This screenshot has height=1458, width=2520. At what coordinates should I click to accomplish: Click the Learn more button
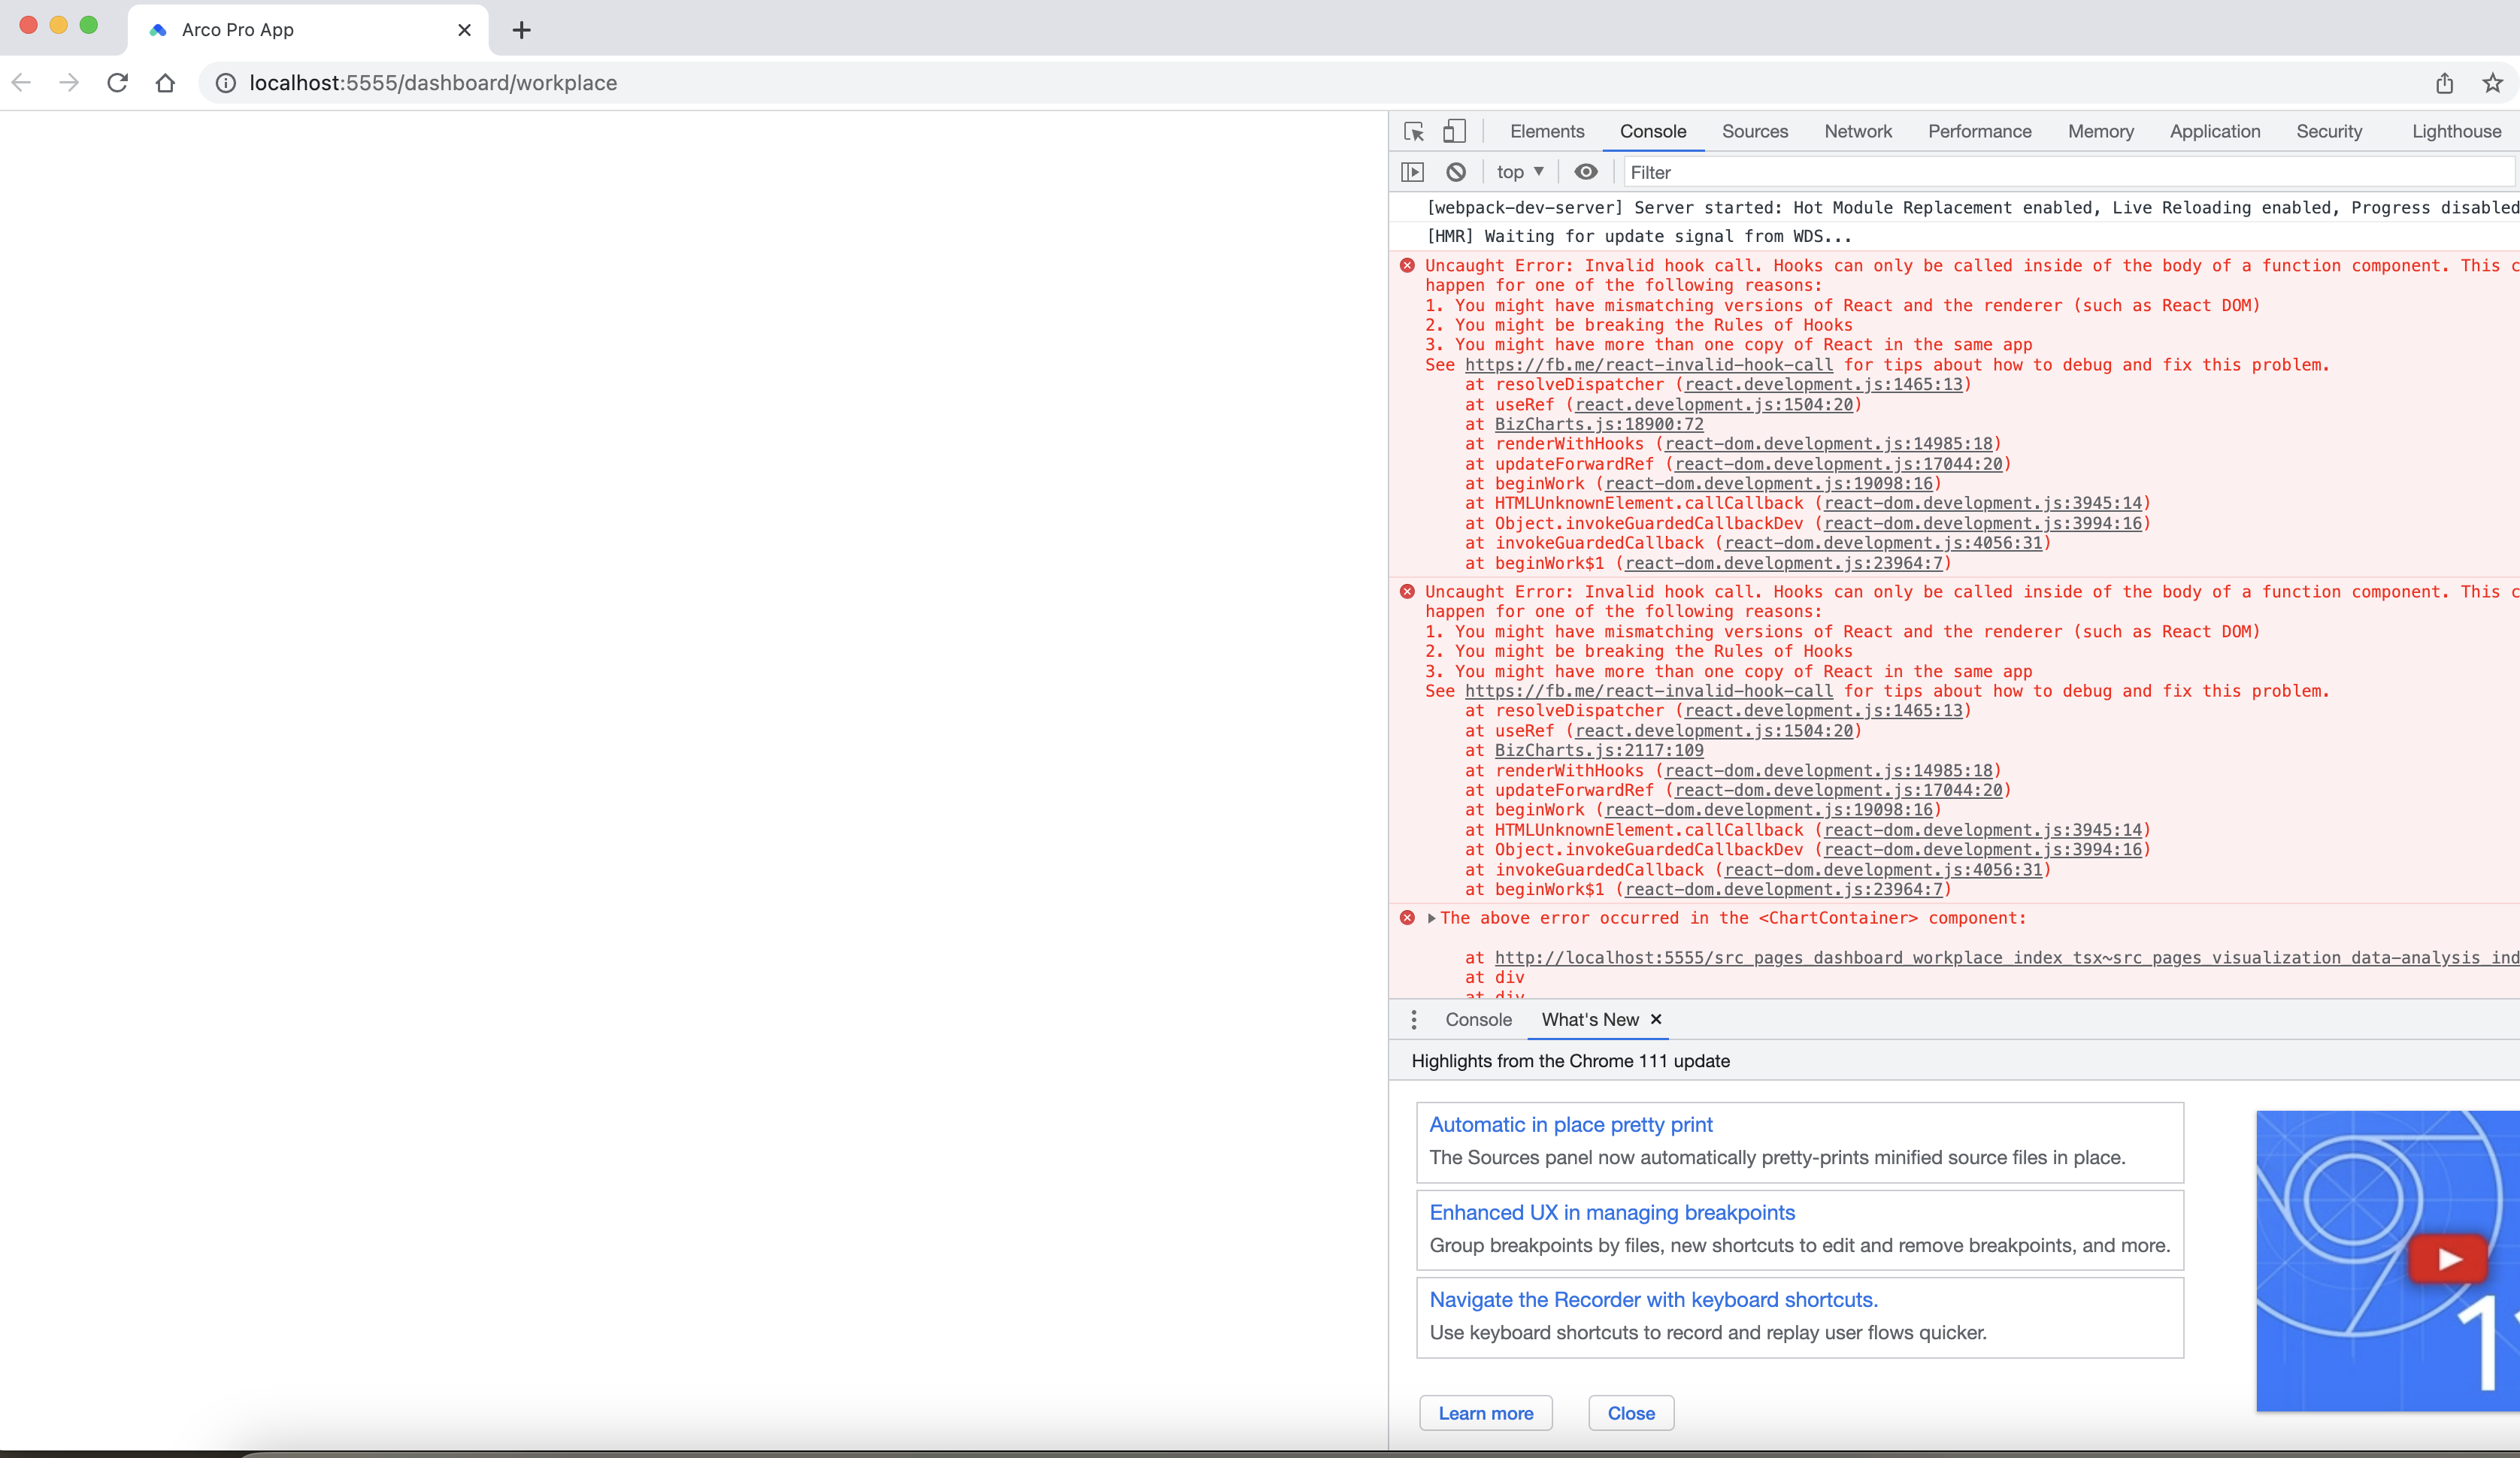click(1485, 1413)
